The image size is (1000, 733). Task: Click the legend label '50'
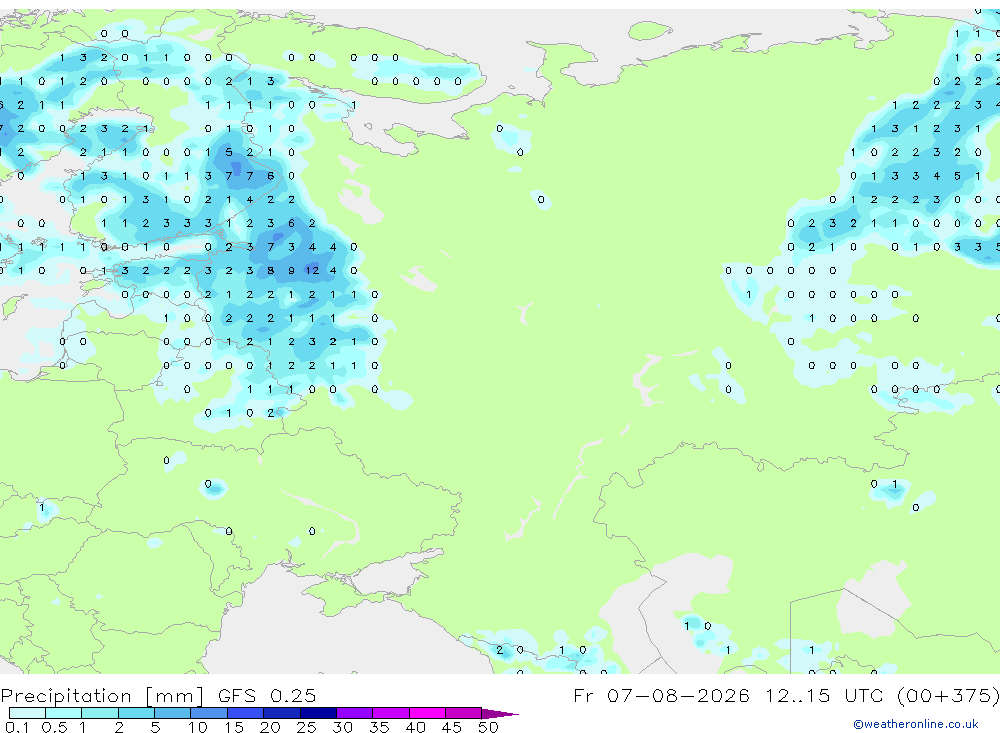pos(488,727)
